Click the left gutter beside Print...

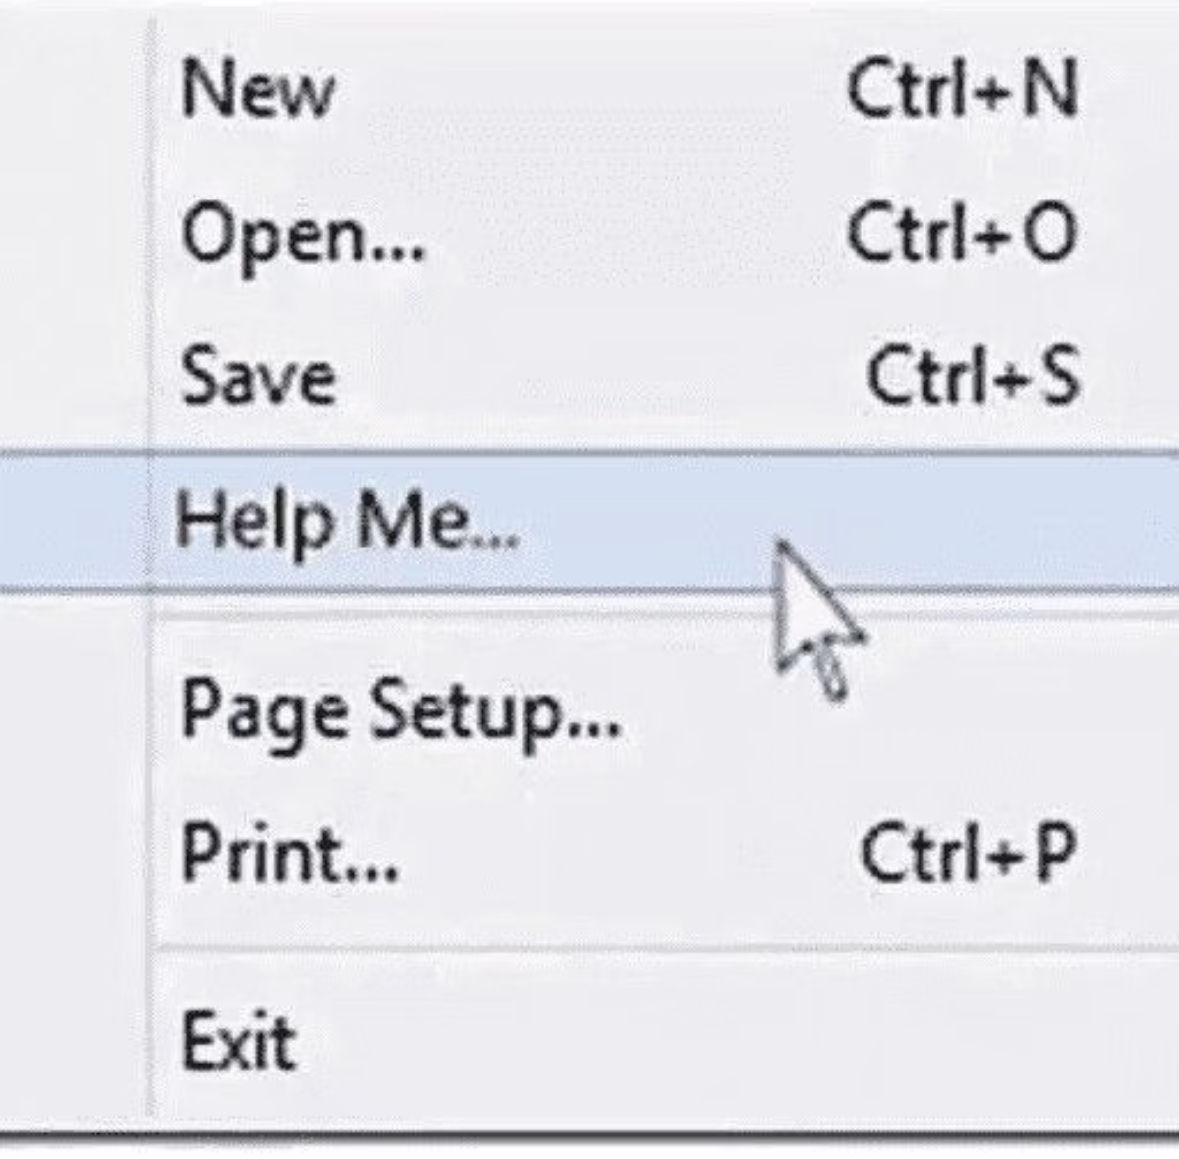tap(75, 855)
